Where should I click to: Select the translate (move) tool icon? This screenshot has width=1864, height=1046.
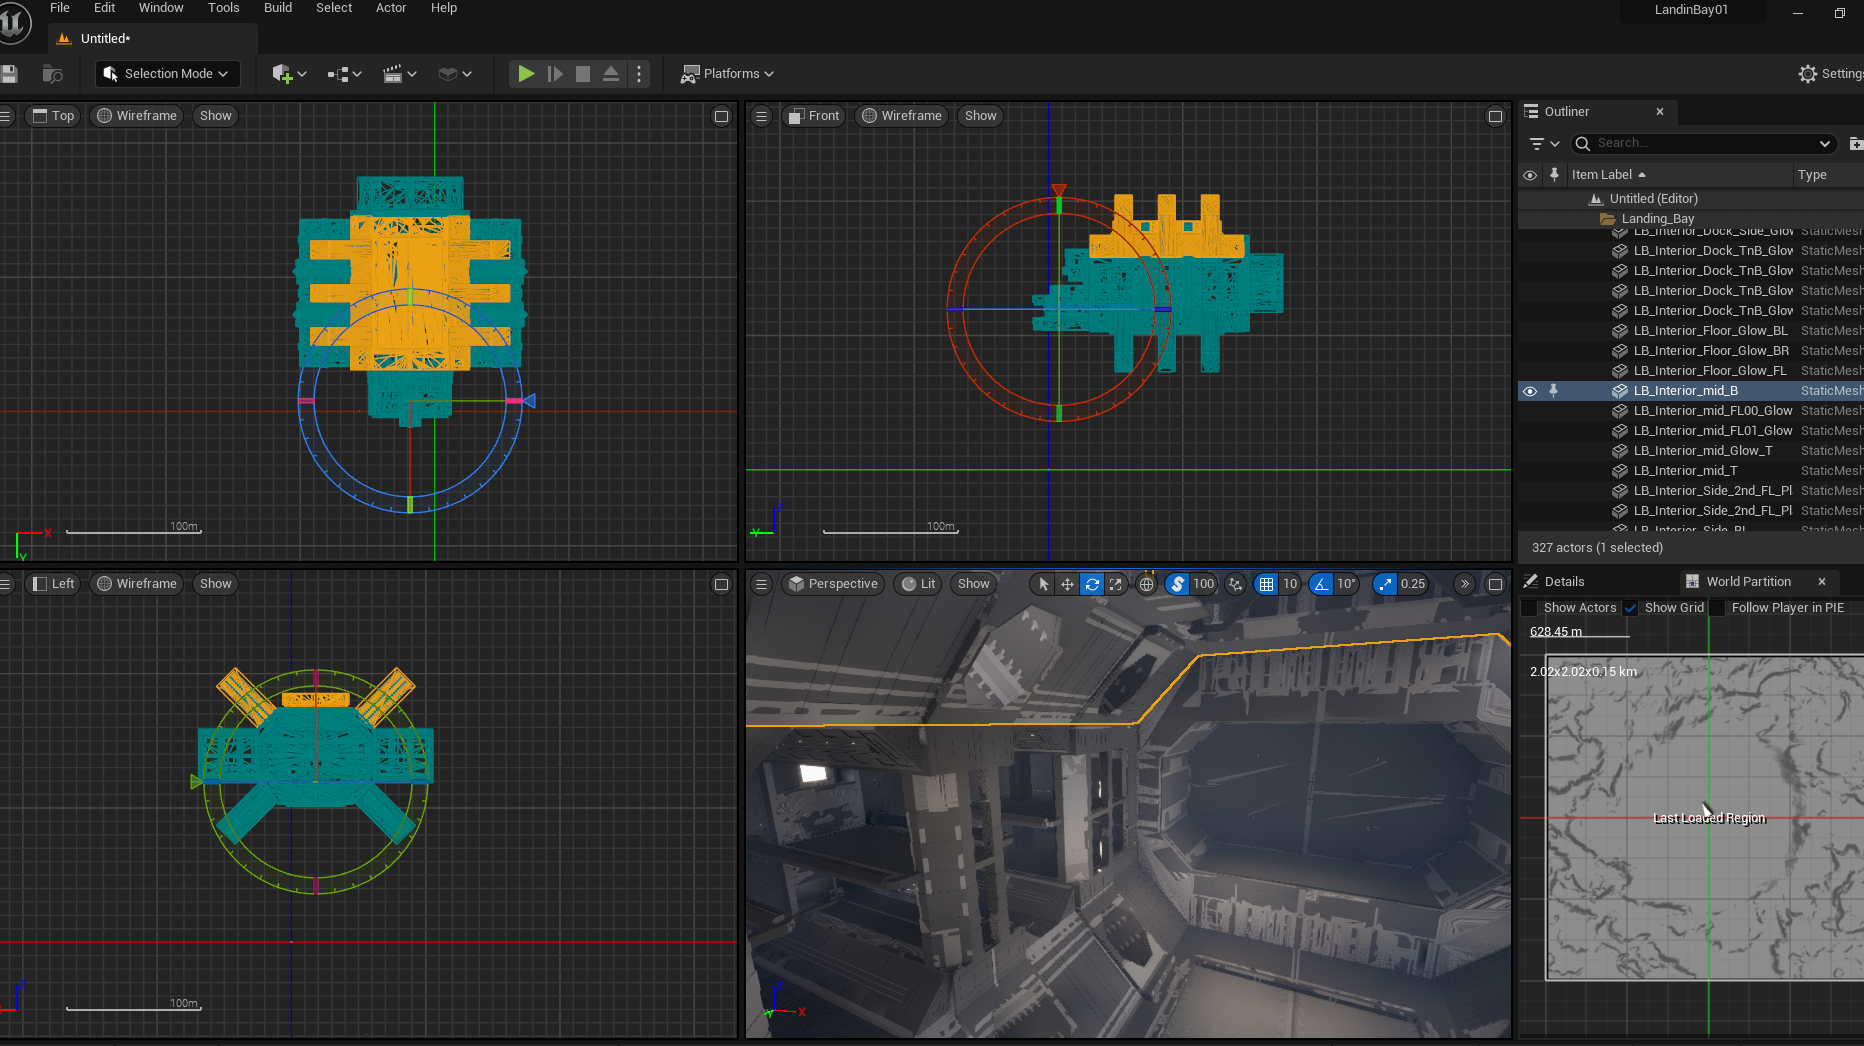(1067, 584)
